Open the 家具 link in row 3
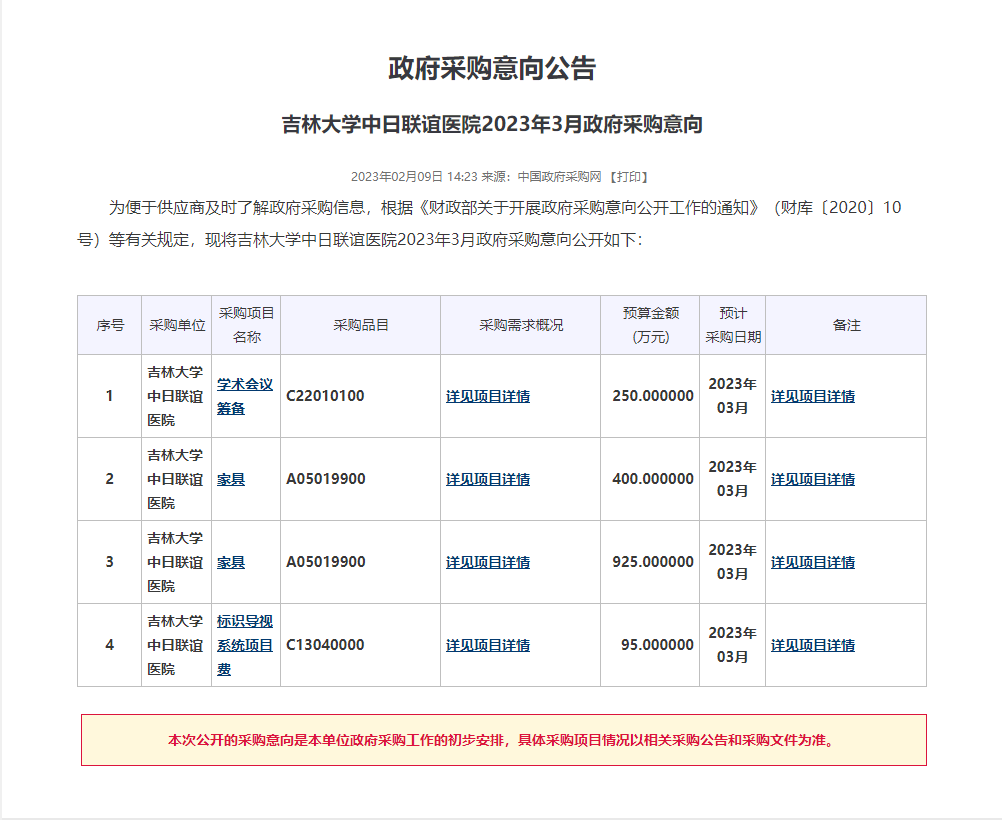Viewport: 1002px width, 820px height. point(231,562)
